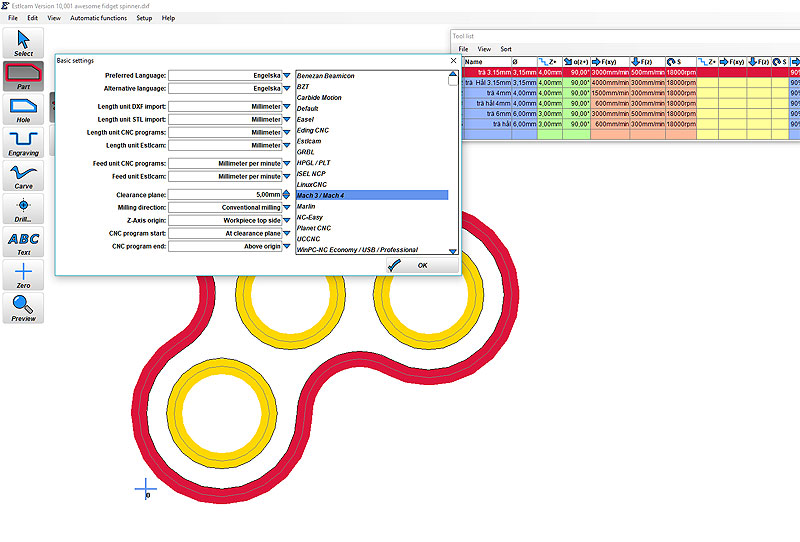Screen dimensions: 800x542
Task: Click the ABC Text tool
Action: (x=24, y=242)
